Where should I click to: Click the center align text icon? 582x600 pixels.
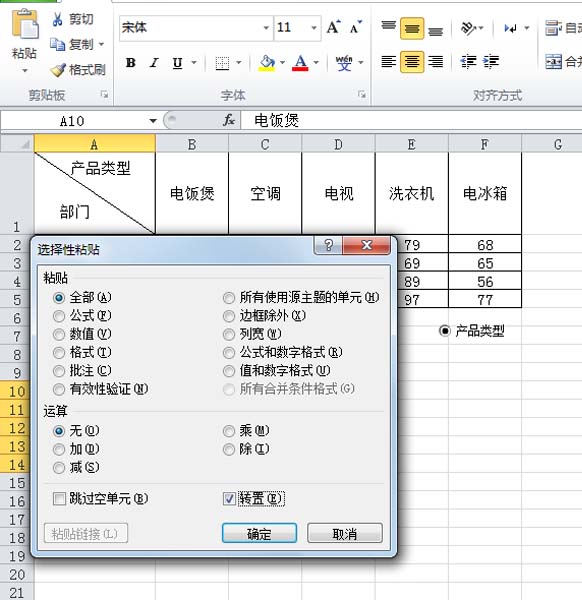click(412, 61)
